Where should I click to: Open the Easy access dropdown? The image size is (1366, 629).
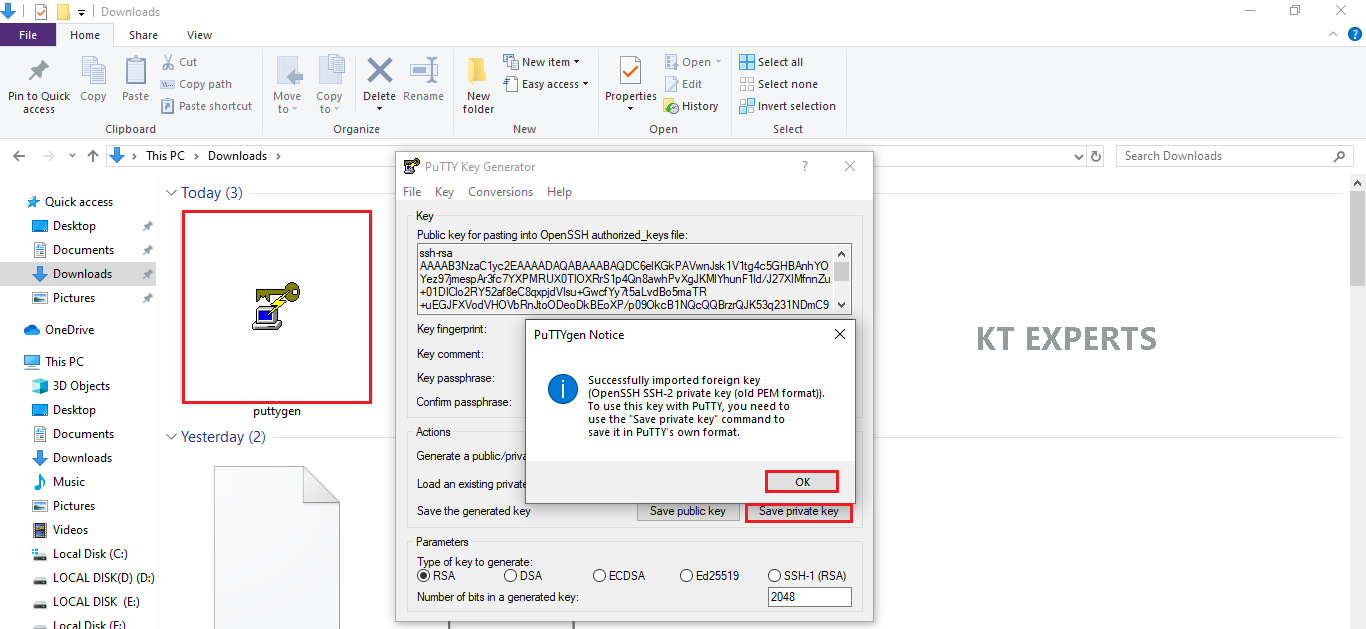click(x=546, y=84)
